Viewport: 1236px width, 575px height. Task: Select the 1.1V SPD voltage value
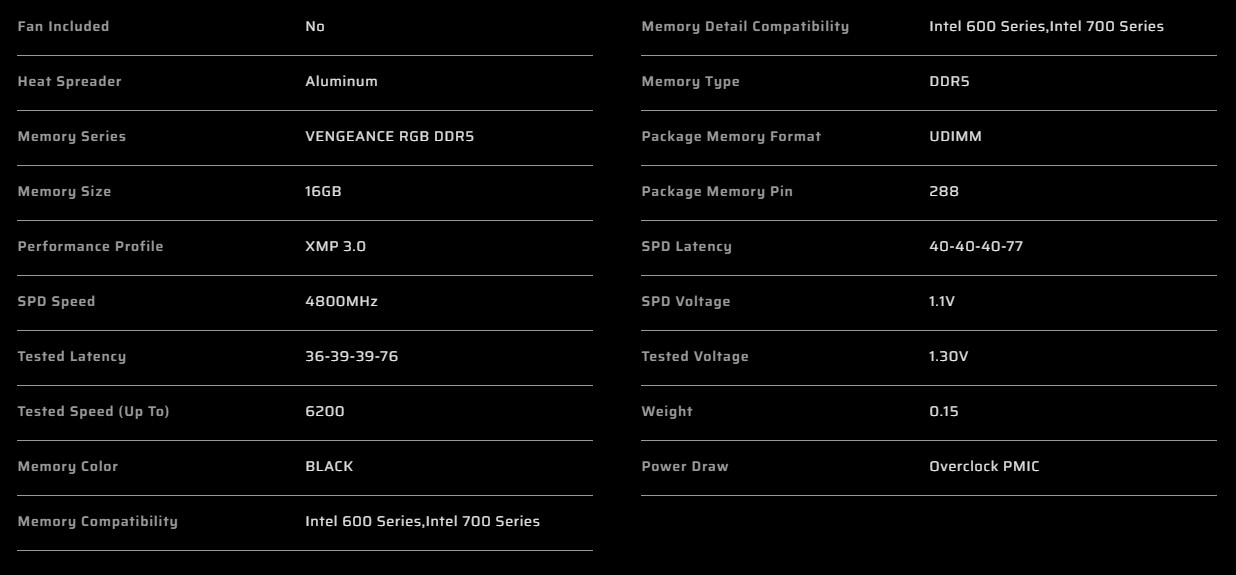point(941,301)
